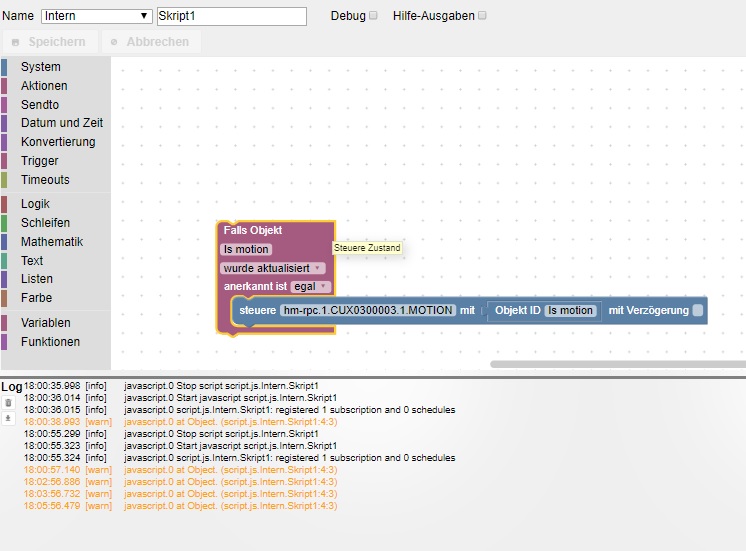This screenshot has width=746, height=551.
Task: Click the Speichern button
Action: pyautogui.click(x=50, y=42)
